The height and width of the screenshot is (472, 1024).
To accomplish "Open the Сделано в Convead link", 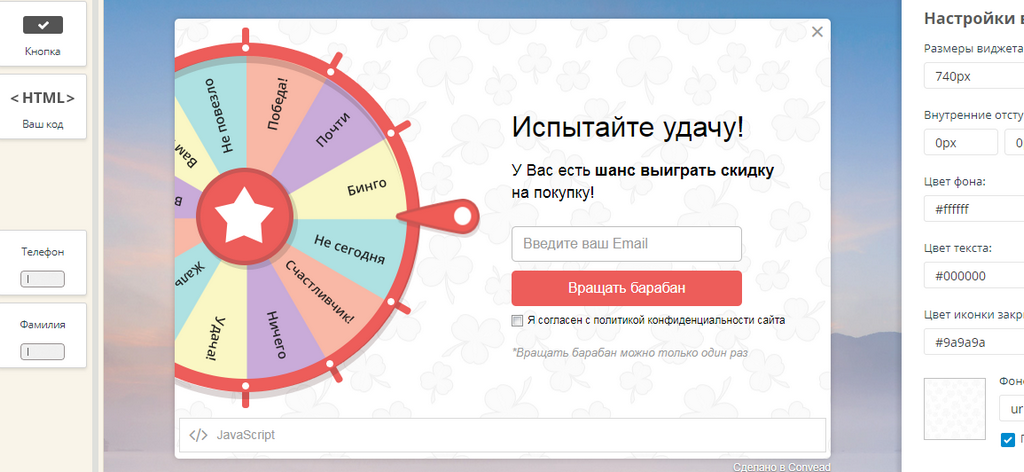I will (782, 467).
